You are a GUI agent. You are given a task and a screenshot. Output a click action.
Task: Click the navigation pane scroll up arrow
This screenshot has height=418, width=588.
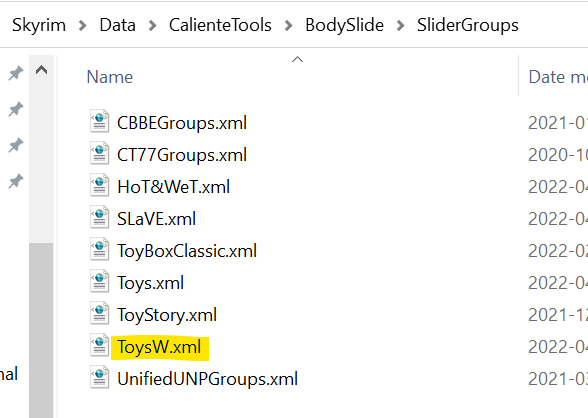(41, 70)
